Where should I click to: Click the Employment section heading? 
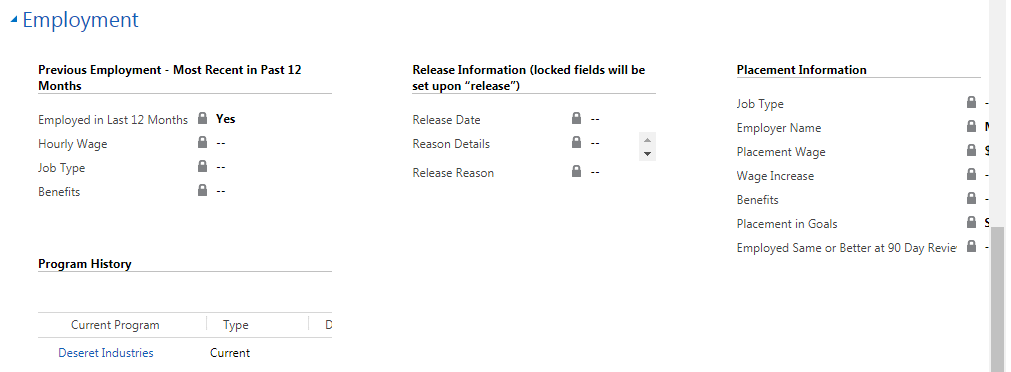coord(81,20)
